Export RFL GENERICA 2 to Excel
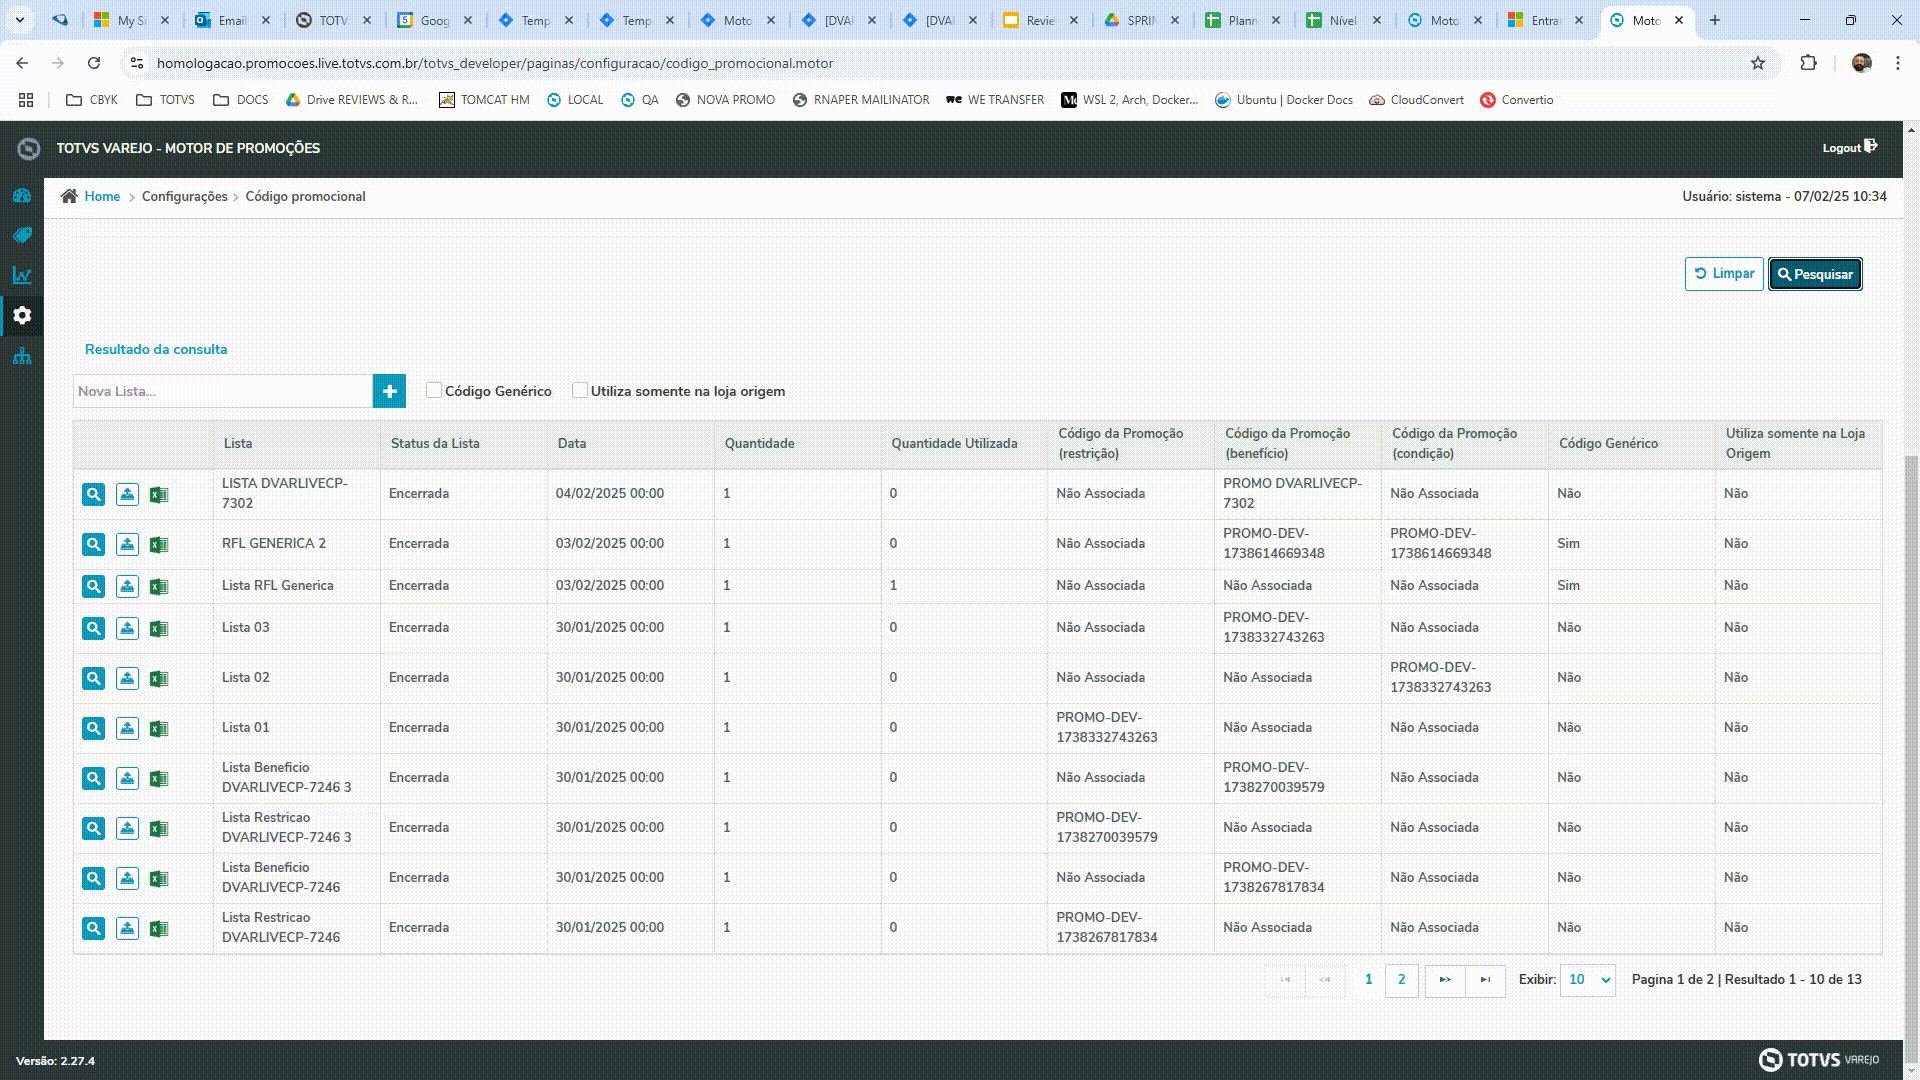 159,544
